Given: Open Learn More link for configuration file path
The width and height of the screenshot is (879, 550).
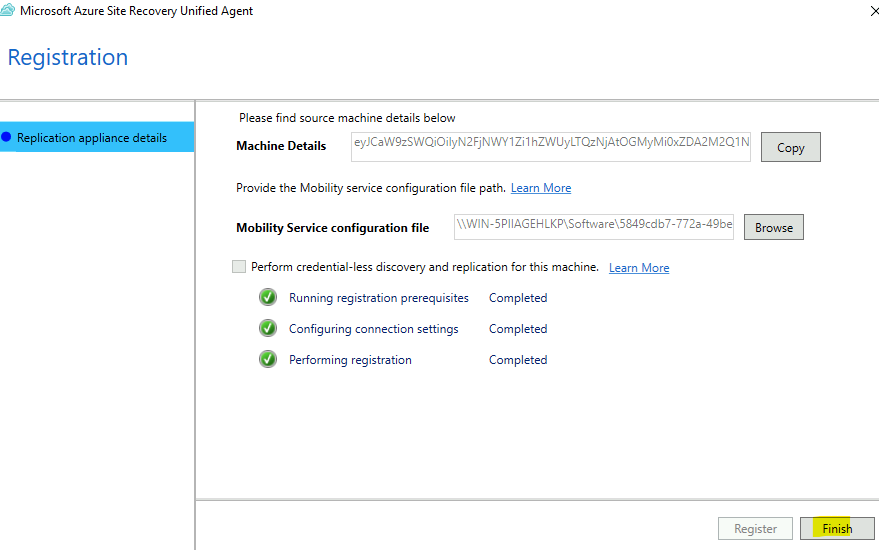Looking at the screenshot, I should pyautogui.click(x=541, y=188).
